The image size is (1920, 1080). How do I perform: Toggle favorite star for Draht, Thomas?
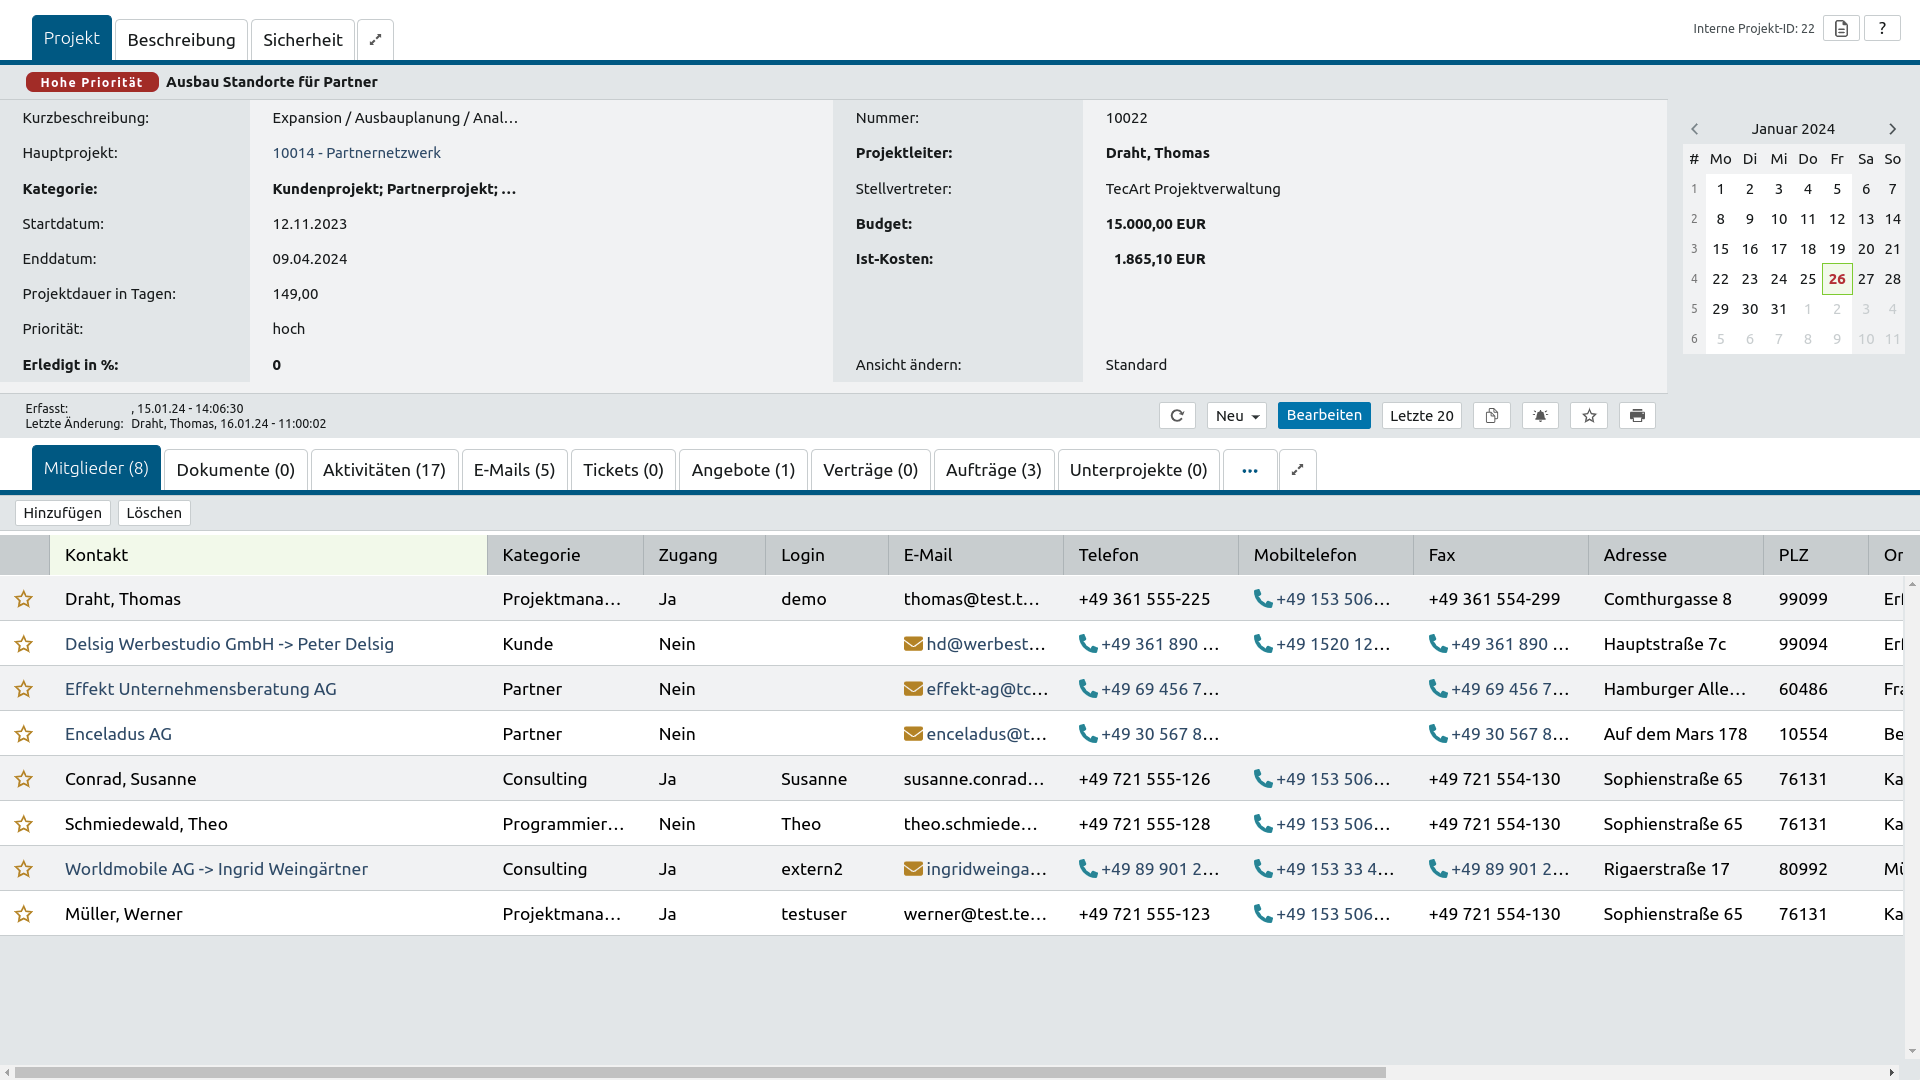[x=24, y=599]
